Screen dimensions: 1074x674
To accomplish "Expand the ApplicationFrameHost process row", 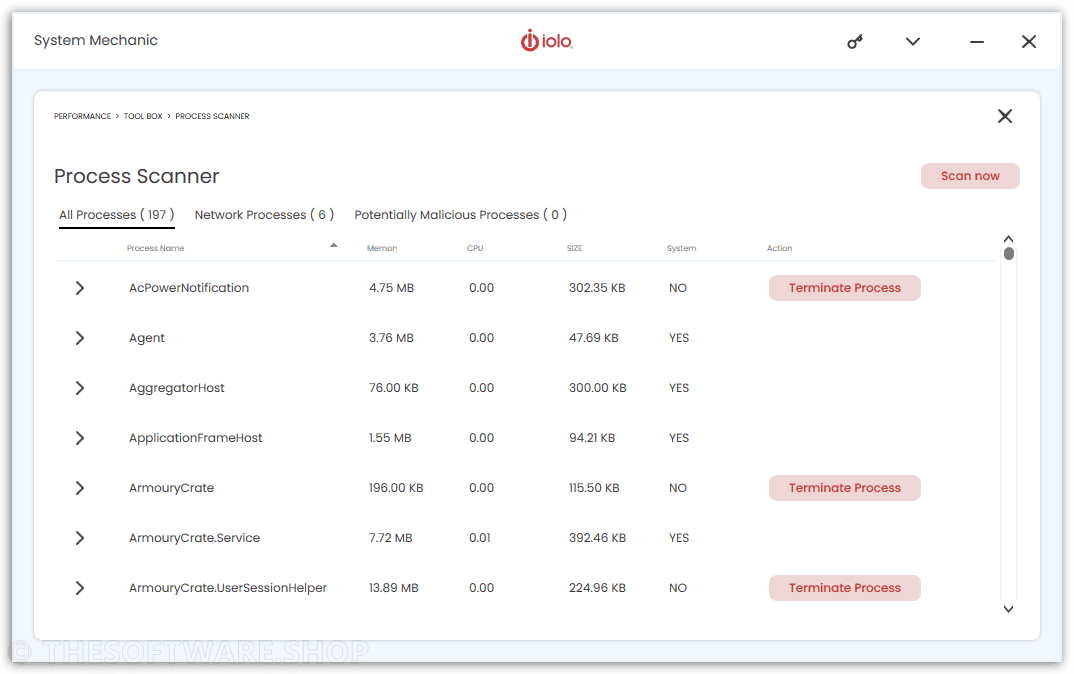I will coord(79,438).
